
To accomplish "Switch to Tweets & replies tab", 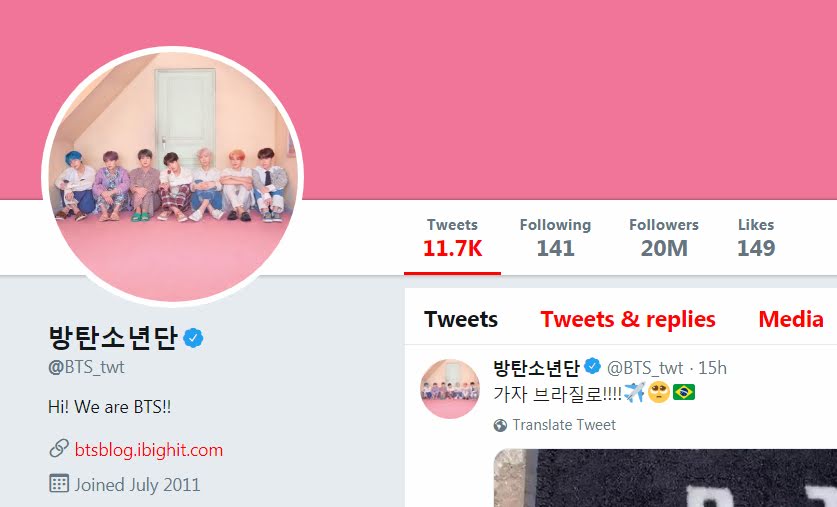I will [628, 319].
